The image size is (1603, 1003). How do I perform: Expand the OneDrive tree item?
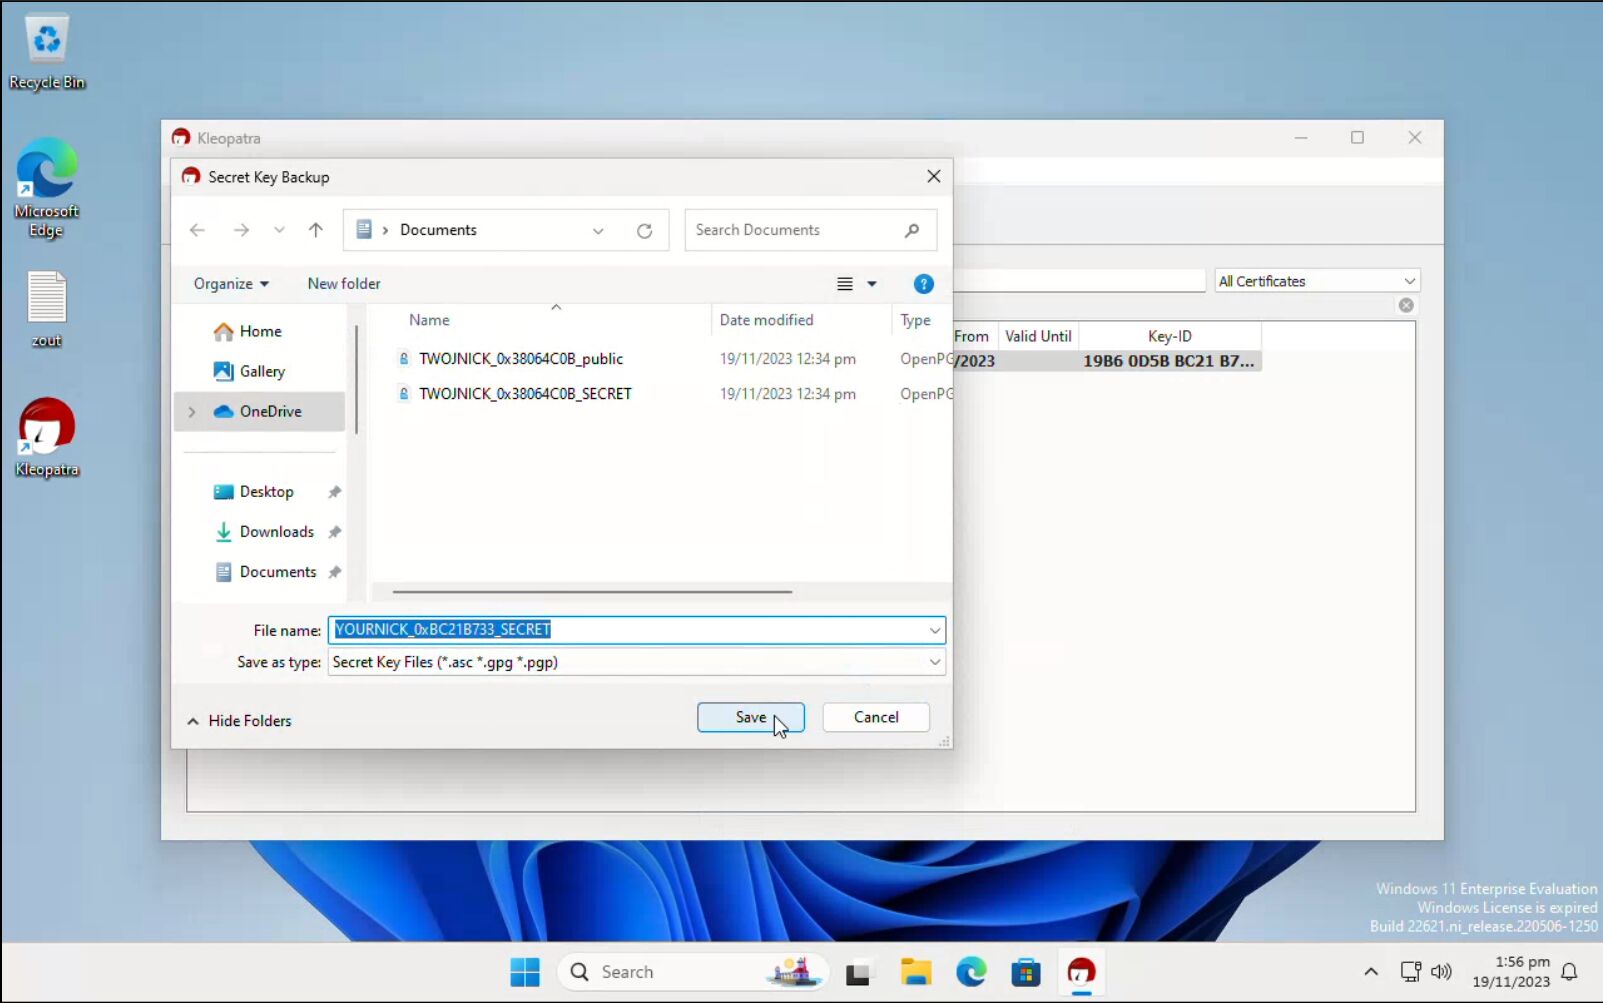tap(191, 411)
